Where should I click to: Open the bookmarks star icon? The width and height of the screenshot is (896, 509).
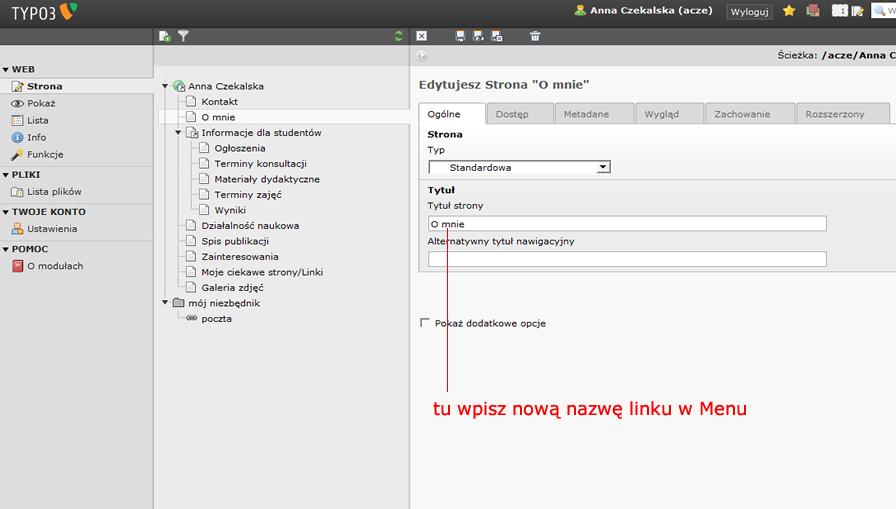click(x=789, y=10)
